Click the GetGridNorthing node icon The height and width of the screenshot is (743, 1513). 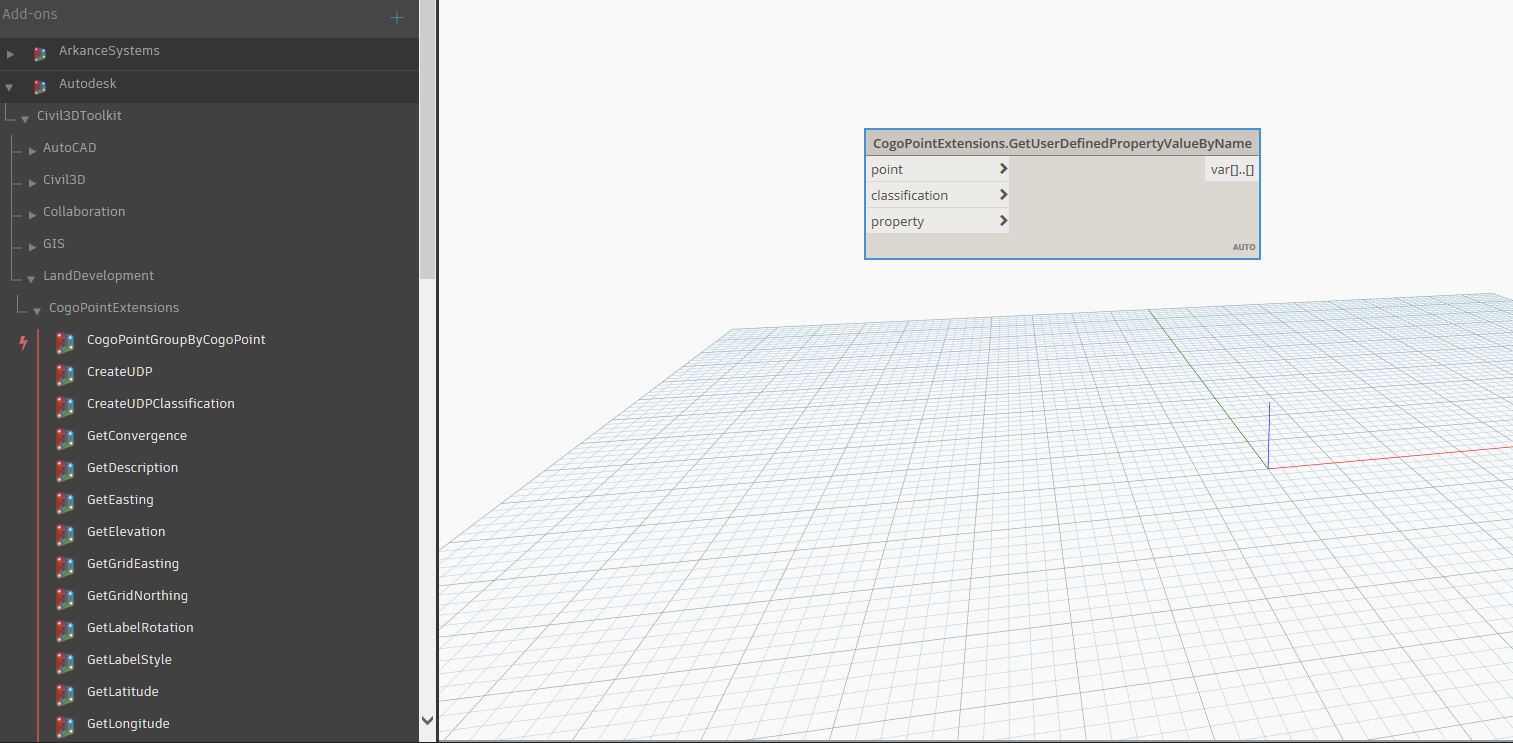[x=65, y=597]
